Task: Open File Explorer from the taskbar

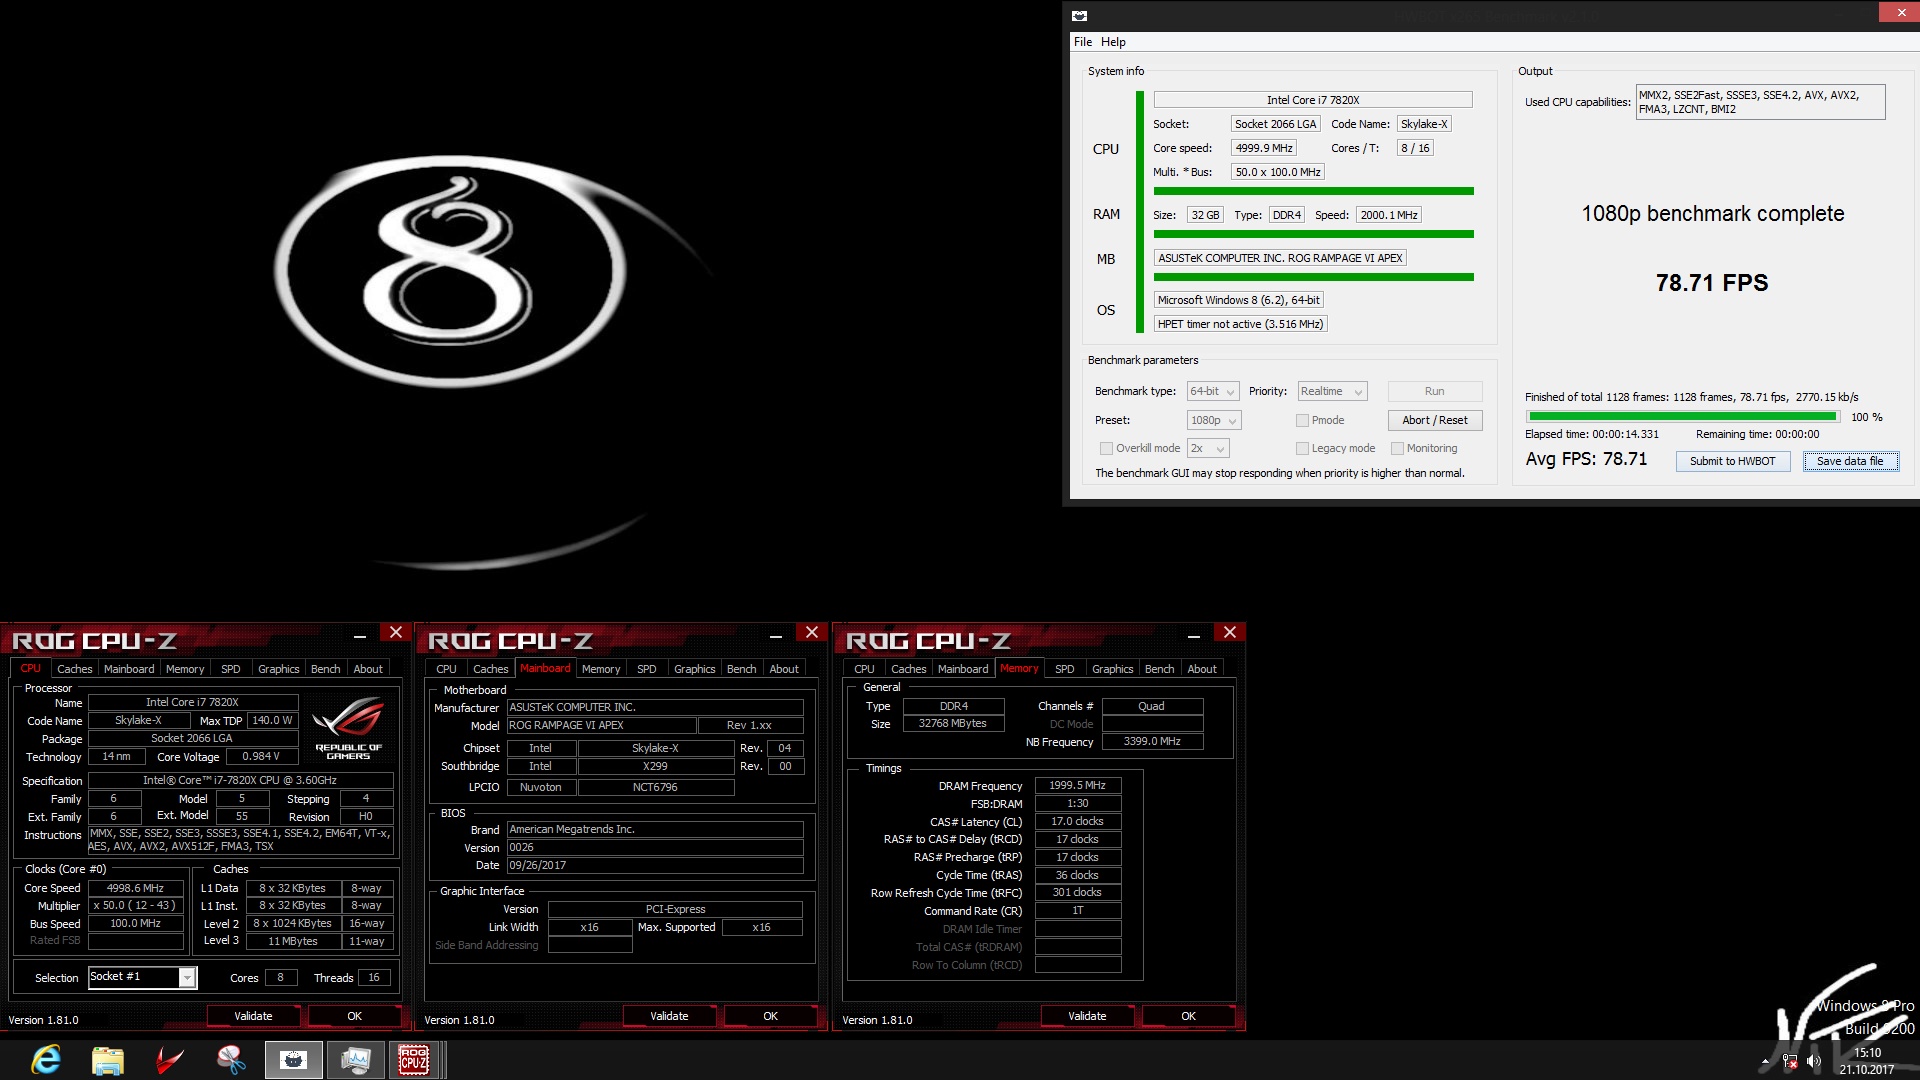Action: (107, 1060)
